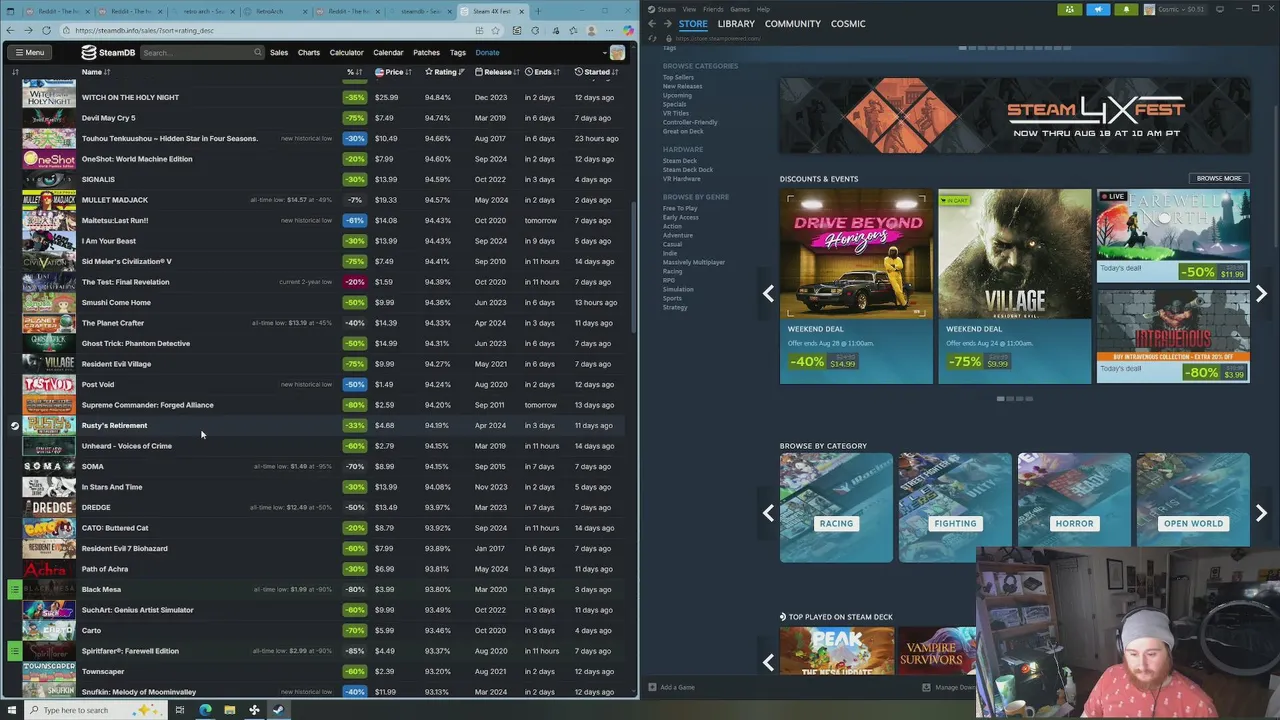
Task: Click the SteamDB logo in the header
Action: click(x=108, y=52)
